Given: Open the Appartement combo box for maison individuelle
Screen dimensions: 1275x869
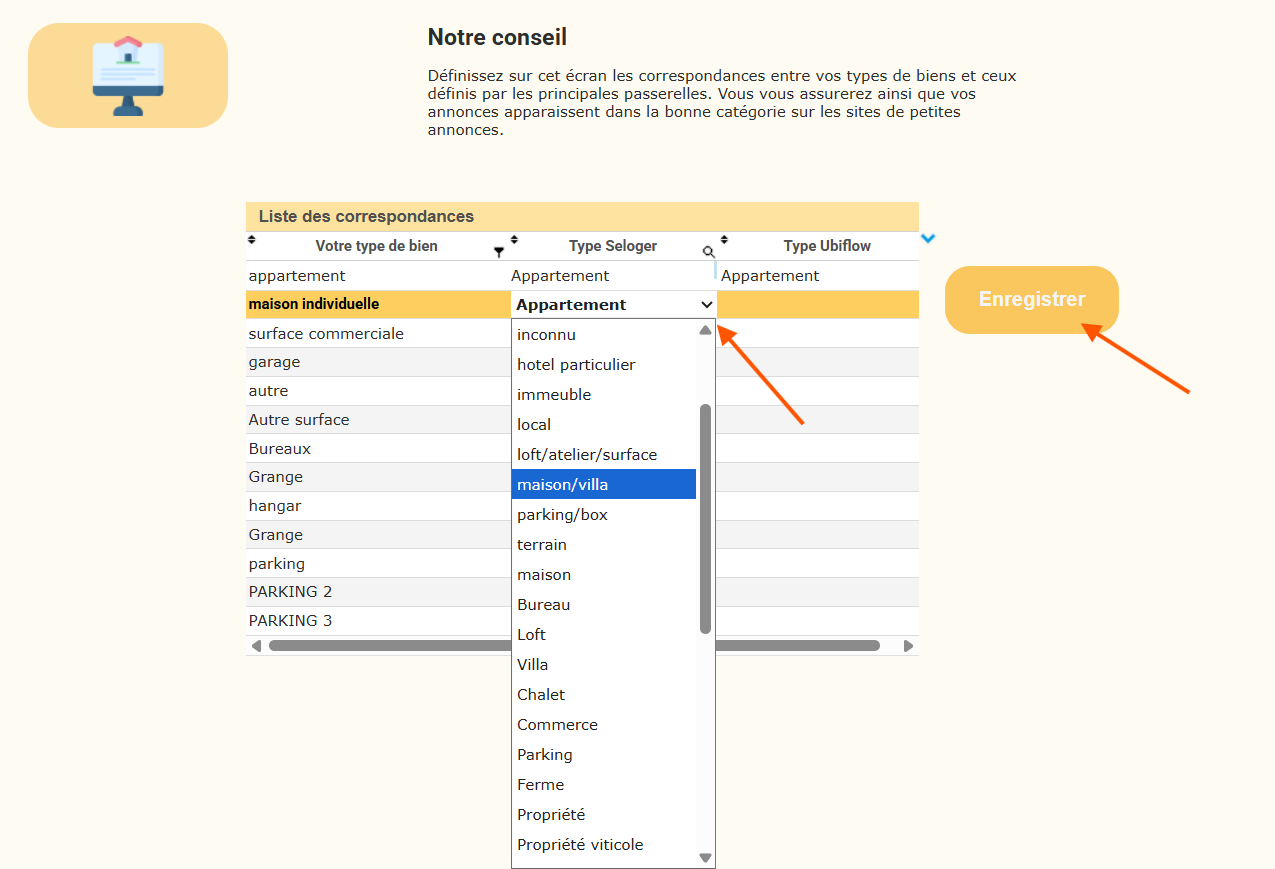Looking at the screenshot, I should click(x=614, y=305).
